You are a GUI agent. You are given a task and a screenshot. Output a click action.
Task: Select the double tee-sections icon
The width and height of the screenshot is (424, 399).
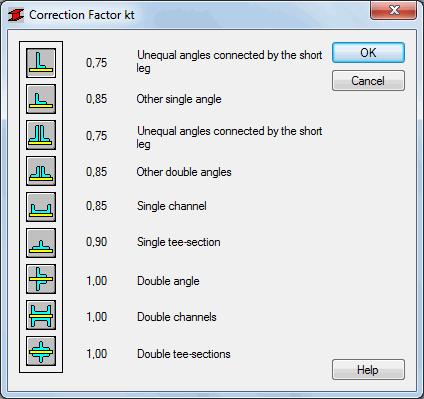click(41, 351)
